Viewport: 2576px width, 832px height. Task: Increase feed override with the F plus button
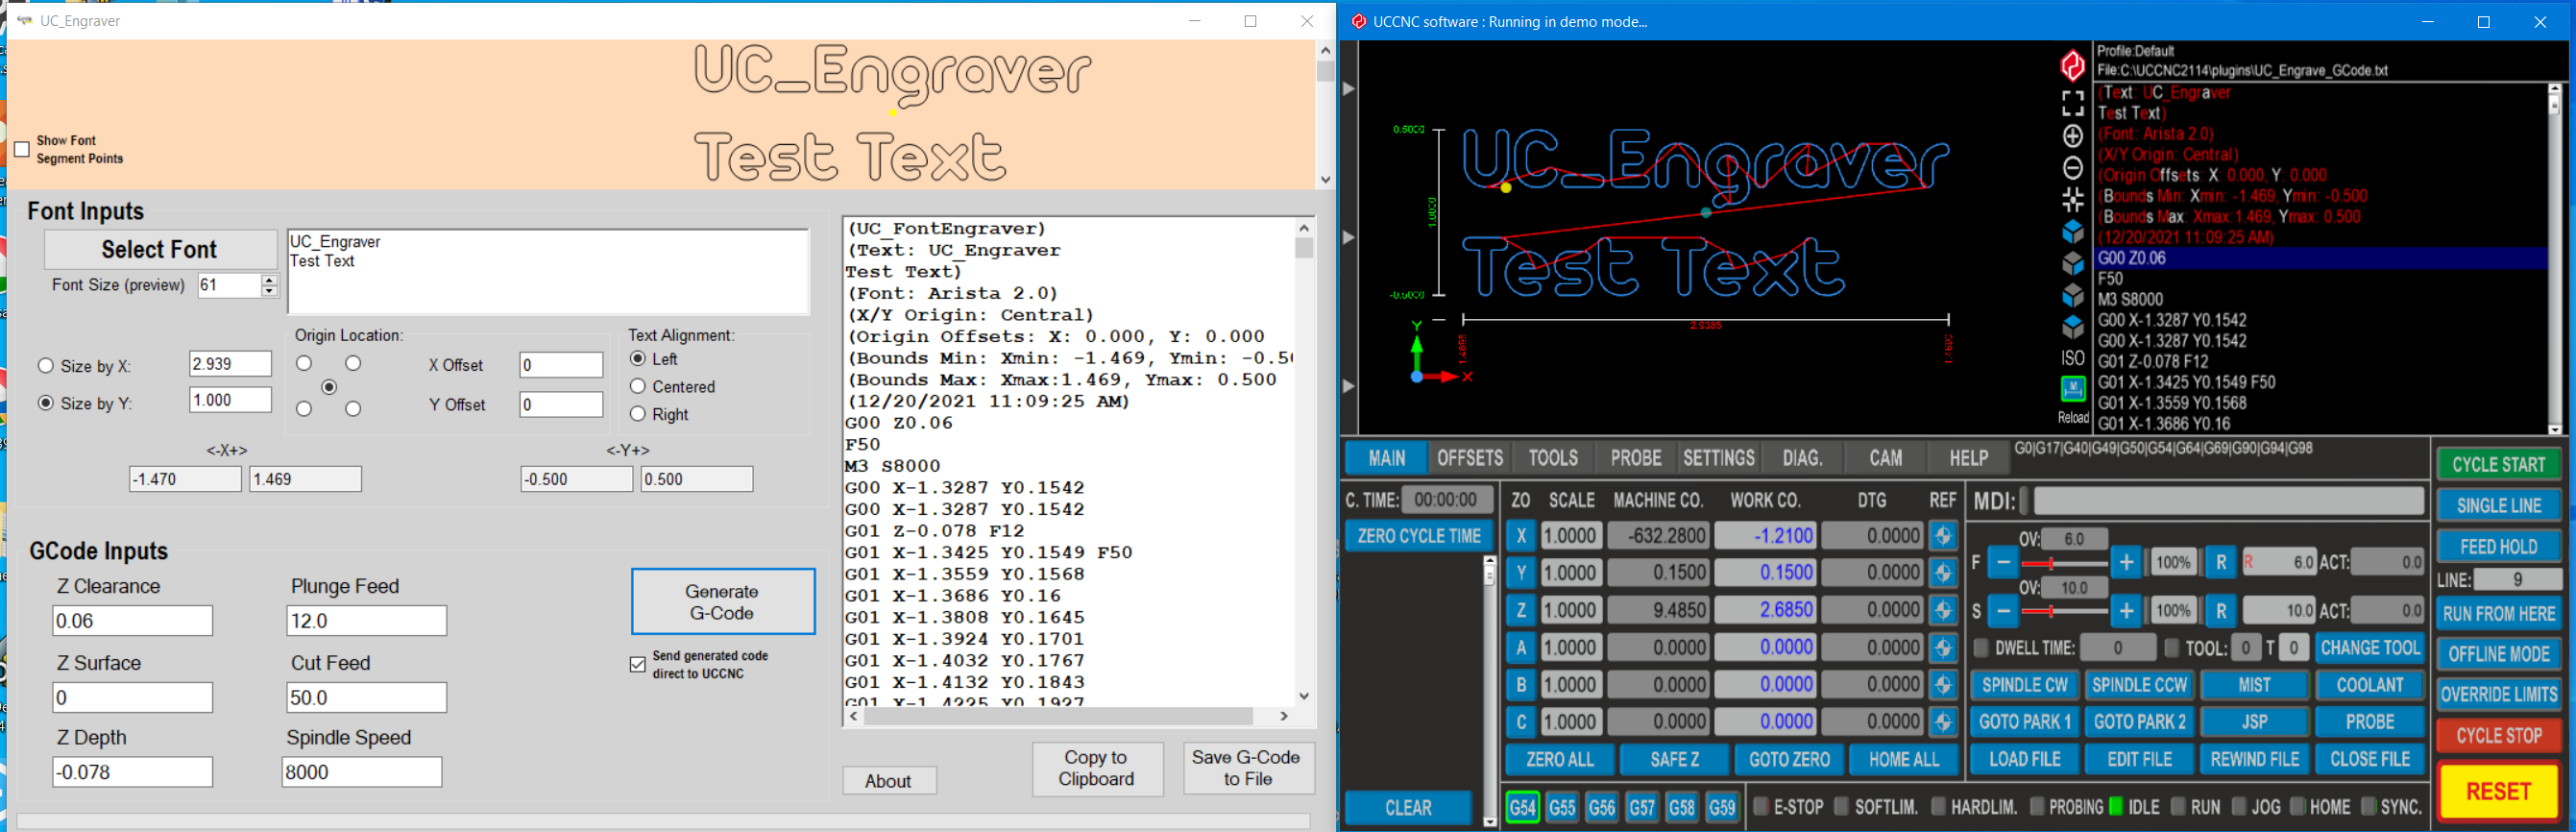(x=2126, y=563)
